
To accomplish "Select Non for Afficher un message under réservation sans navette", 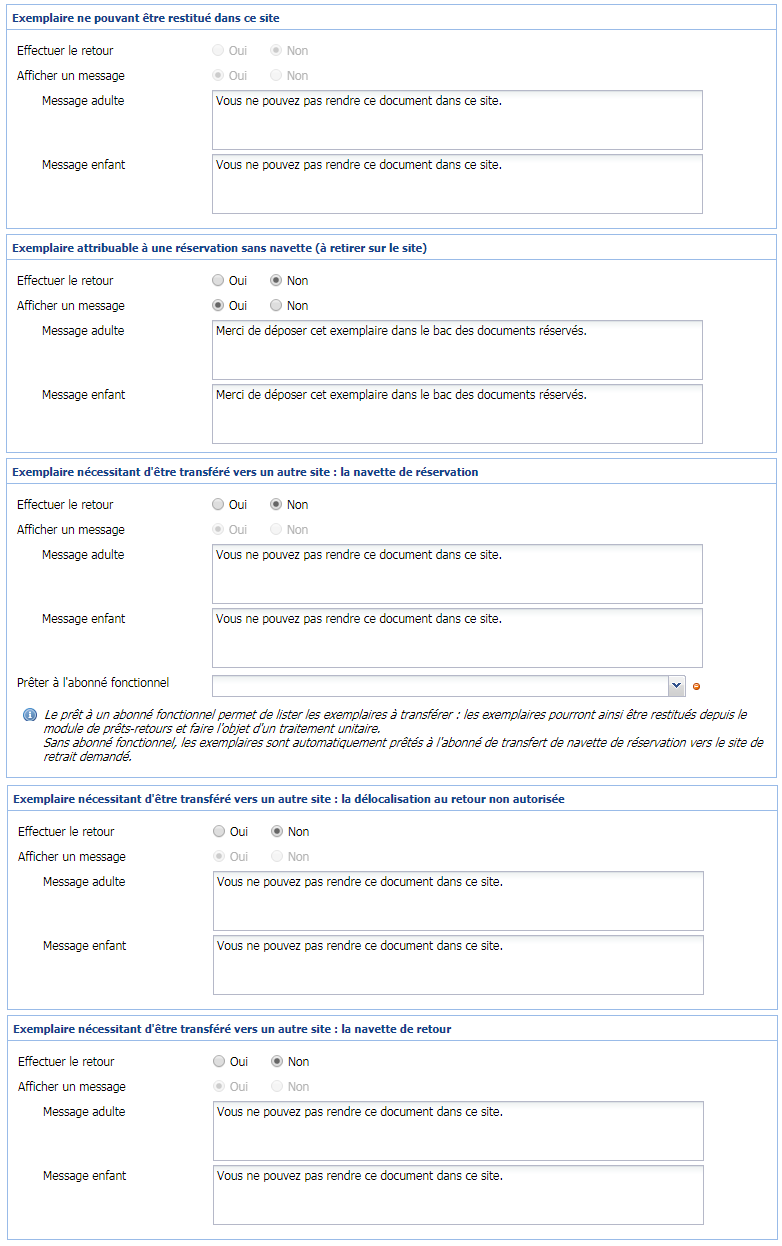I will (276, 305).
